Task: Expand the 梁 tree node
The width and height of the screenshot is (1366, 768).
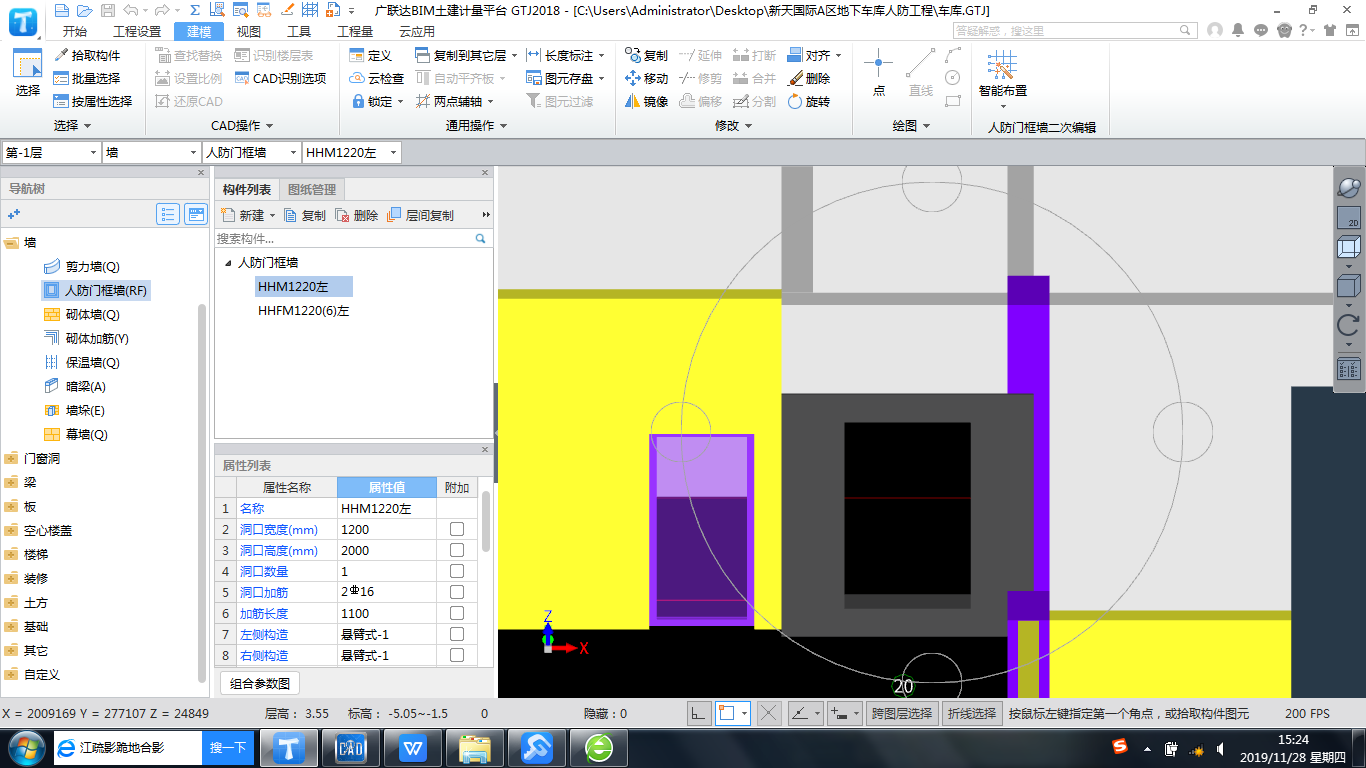Action: coord(12,483)
